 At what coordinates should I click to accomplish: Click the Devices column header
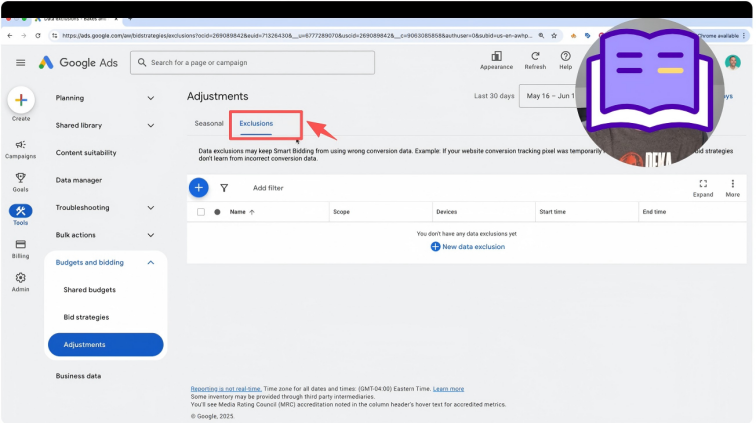pyautogui.click(x=446, y=212)
